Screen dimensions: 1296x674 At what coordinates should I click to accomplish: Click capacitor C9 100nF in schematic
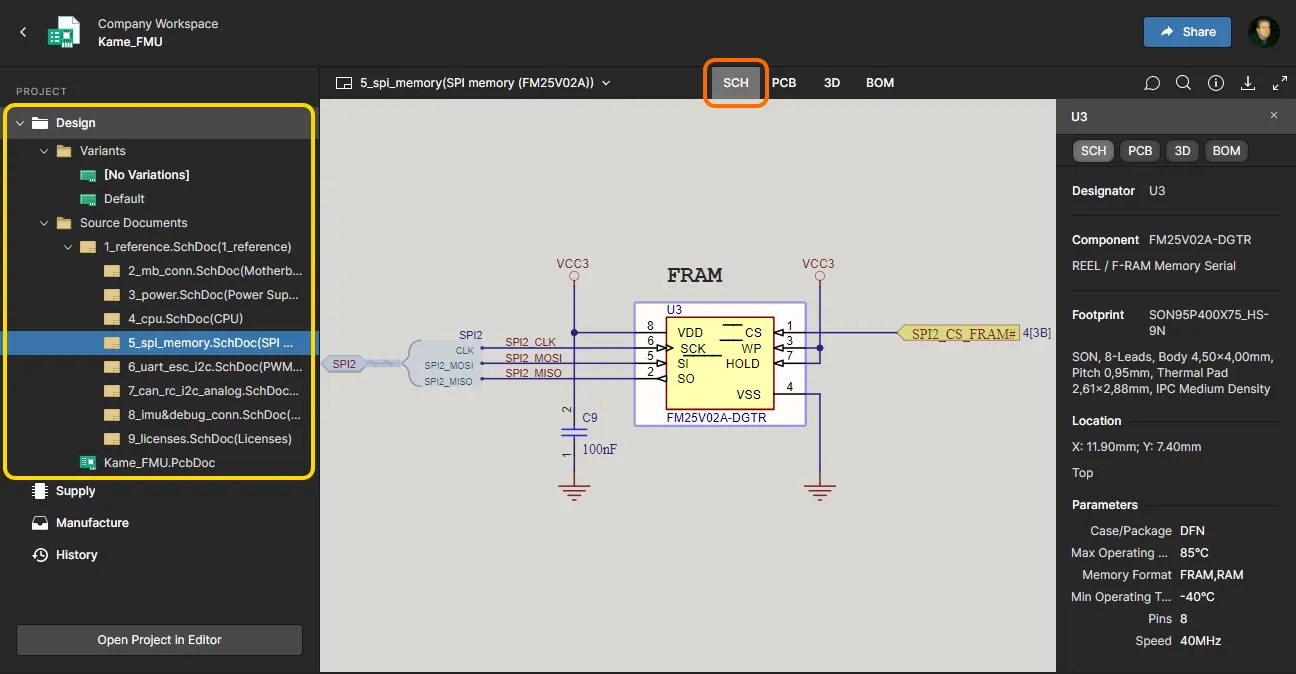click(574, 432)
